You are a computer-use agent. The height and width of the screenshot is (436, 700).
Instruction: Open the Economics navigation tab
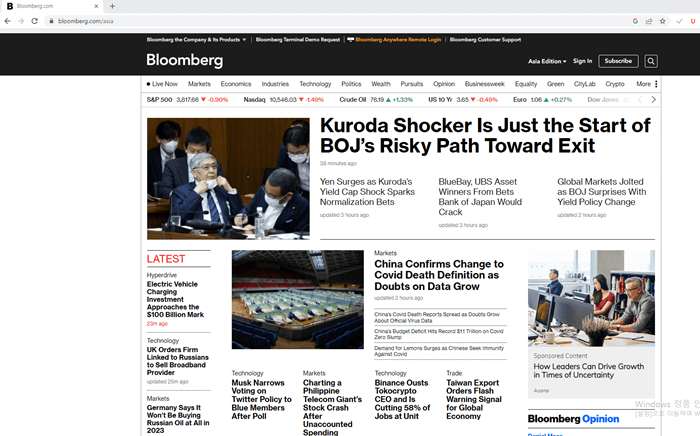[x=236, y=84]
